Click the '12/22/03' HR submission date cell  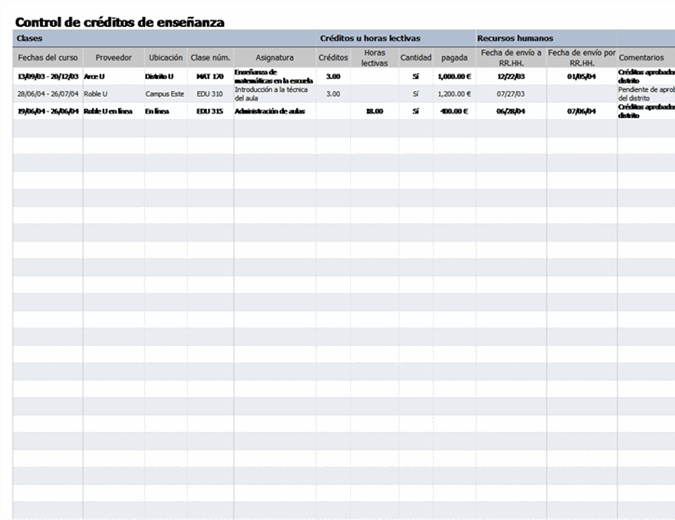(x=510, y=76)
